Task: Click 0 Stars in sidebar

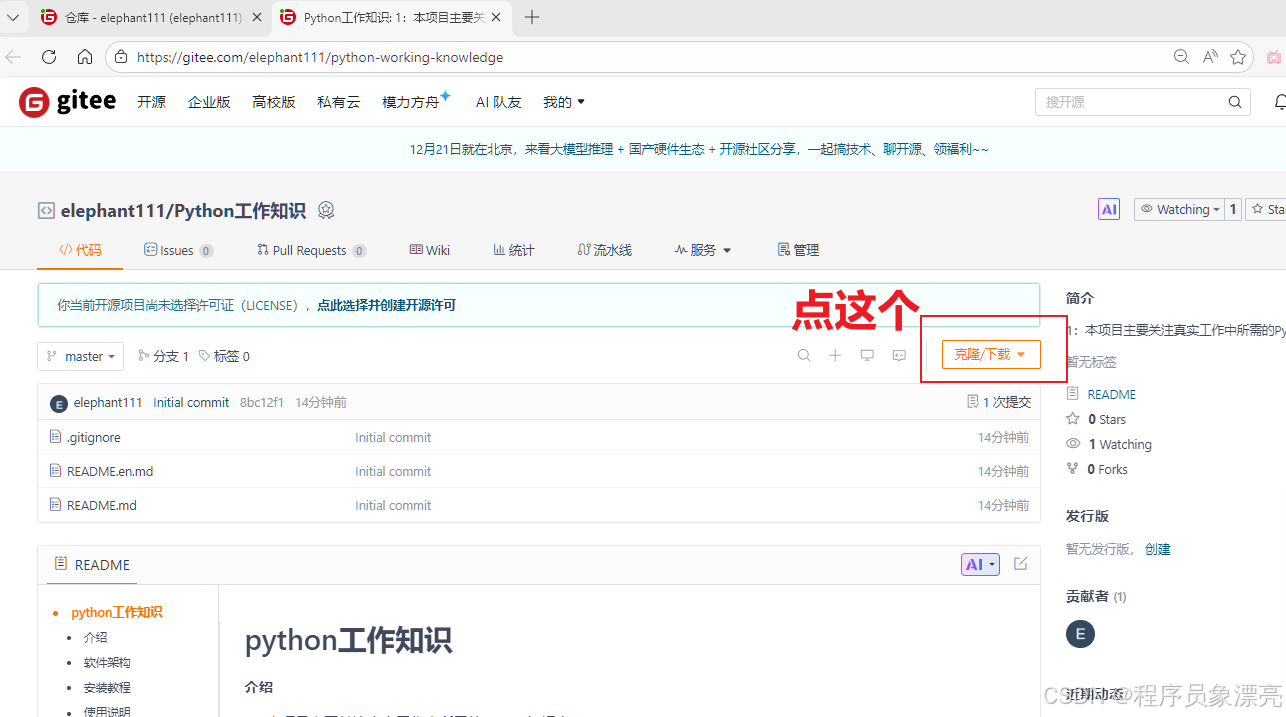Action: coord(1107,419)
